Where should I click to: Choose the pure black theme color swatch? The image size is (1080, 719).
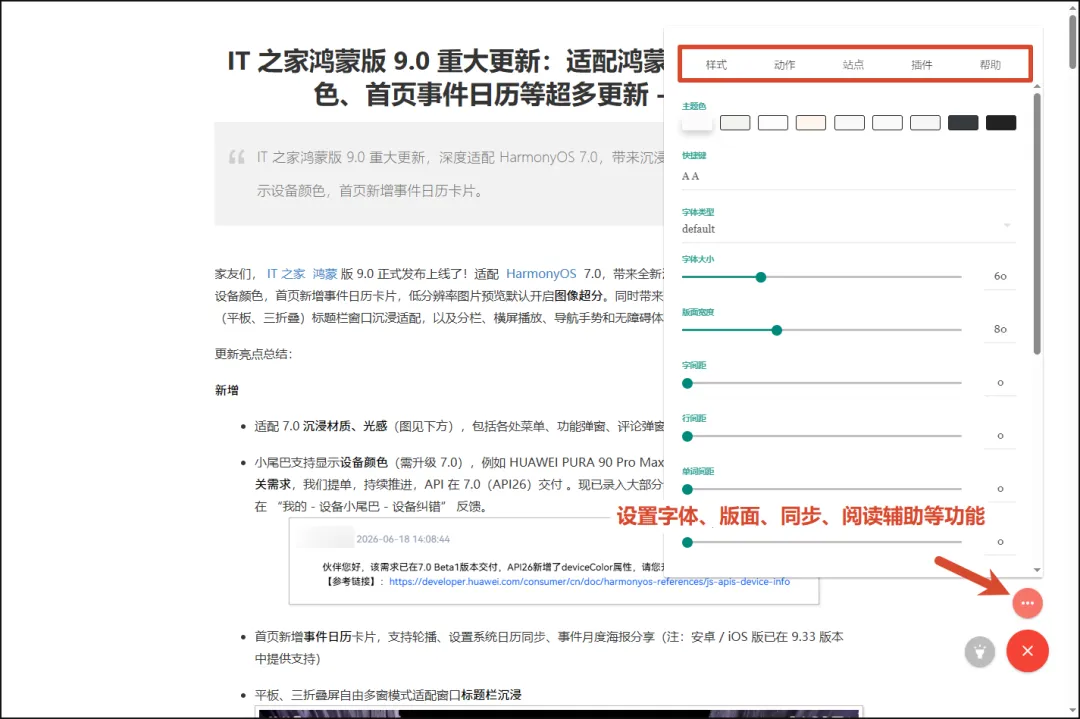(x=1001, y=123)
